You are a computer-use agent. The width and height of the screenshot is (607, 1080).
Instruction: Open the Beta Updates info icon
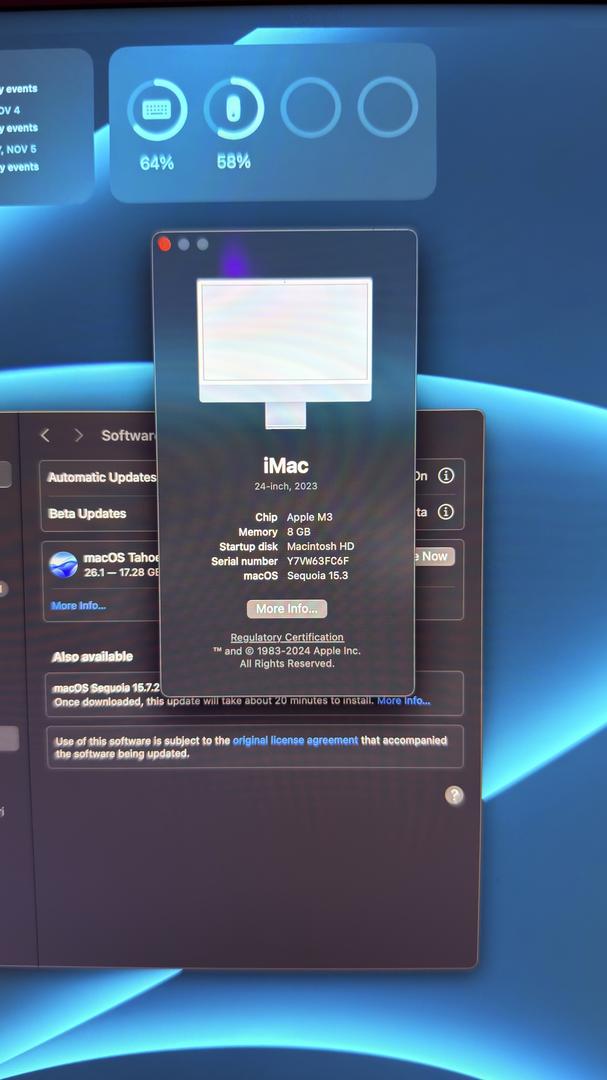point(446,512)
